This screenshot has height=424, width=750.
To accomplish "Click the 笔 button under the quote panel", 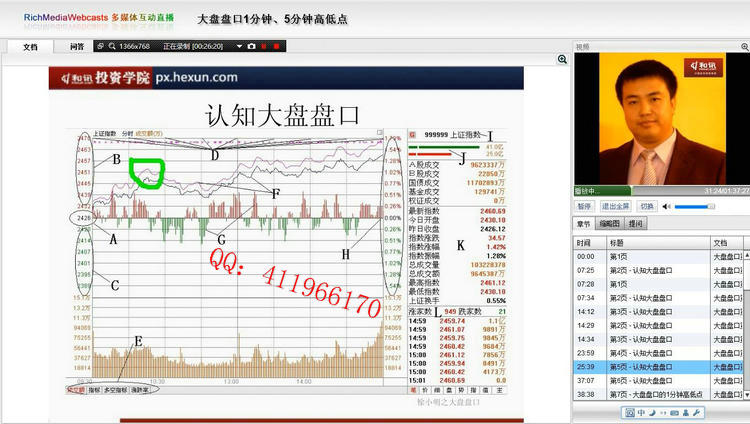I will (x=413, y=391).
